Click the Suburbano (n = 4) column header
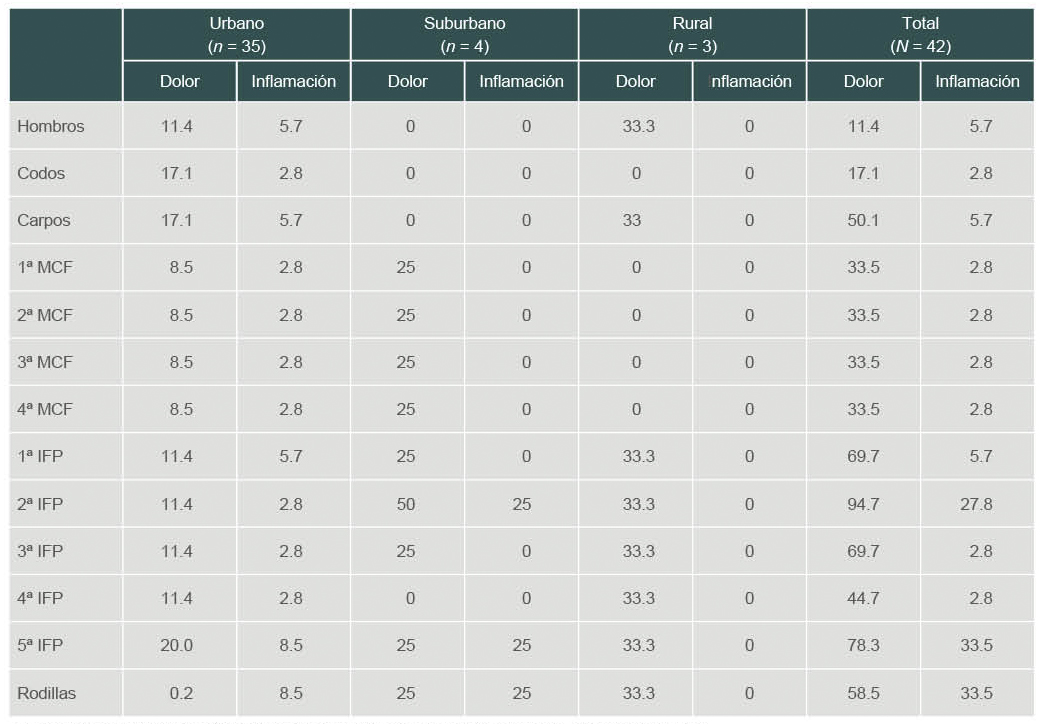 (x=464, y=35)
